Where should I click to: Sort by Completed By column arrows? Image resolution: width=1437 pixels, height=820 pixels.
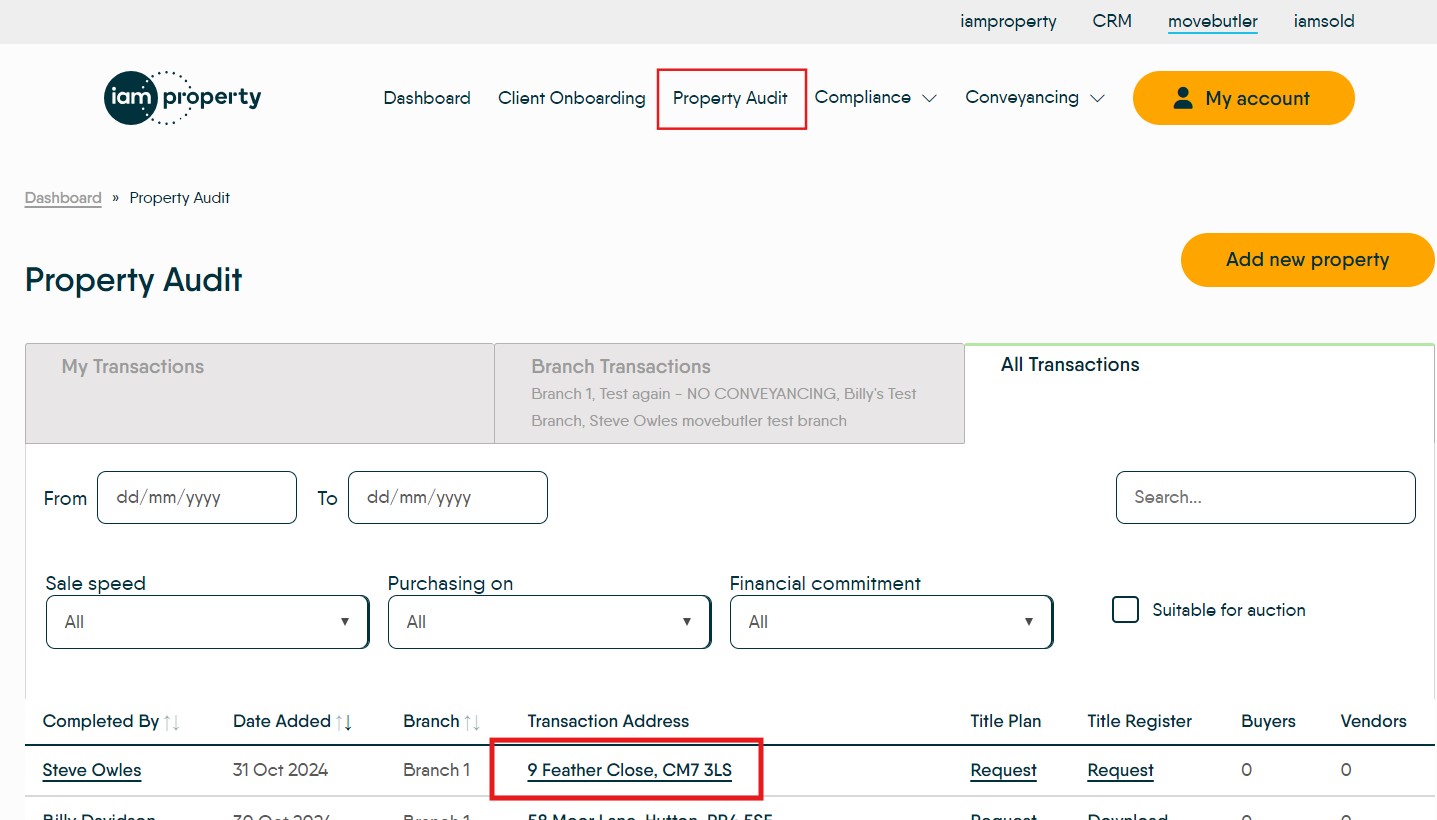point(171,722)
